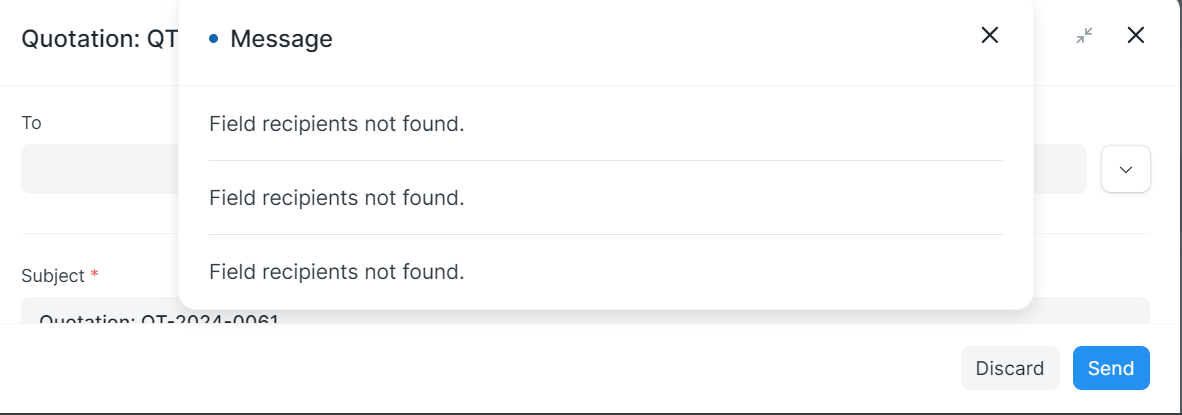Send the quotation email

(x=1111, y=368)
